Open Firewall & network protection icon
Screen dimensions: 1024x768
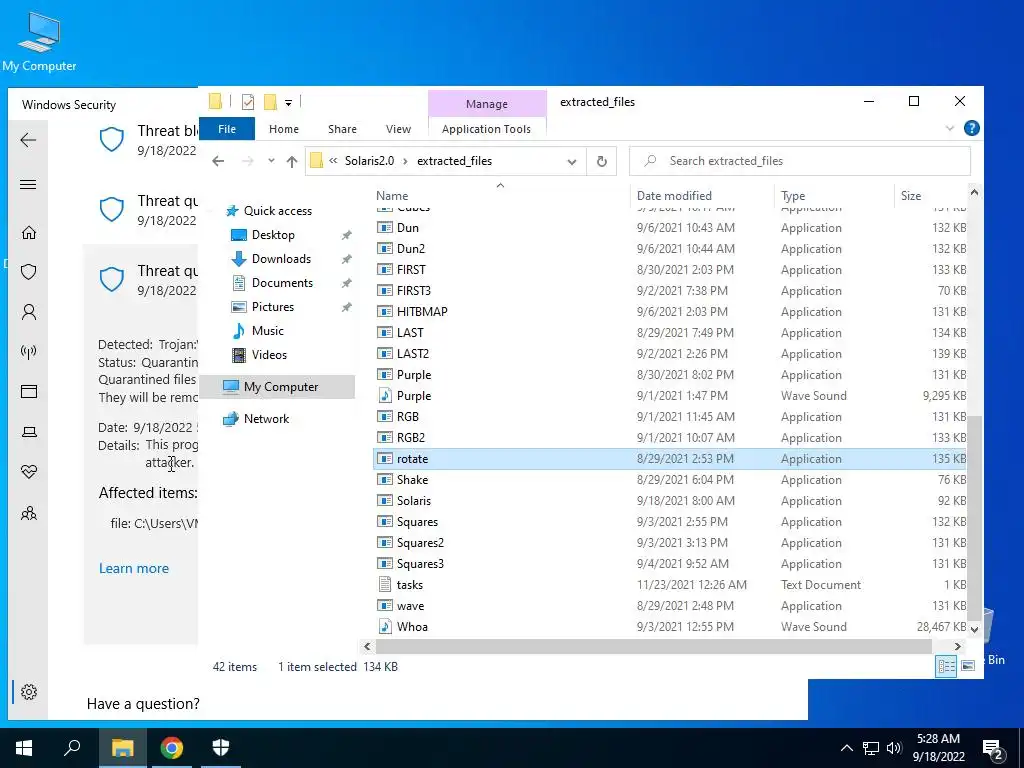pyautogui.click(x=29, y=352)
